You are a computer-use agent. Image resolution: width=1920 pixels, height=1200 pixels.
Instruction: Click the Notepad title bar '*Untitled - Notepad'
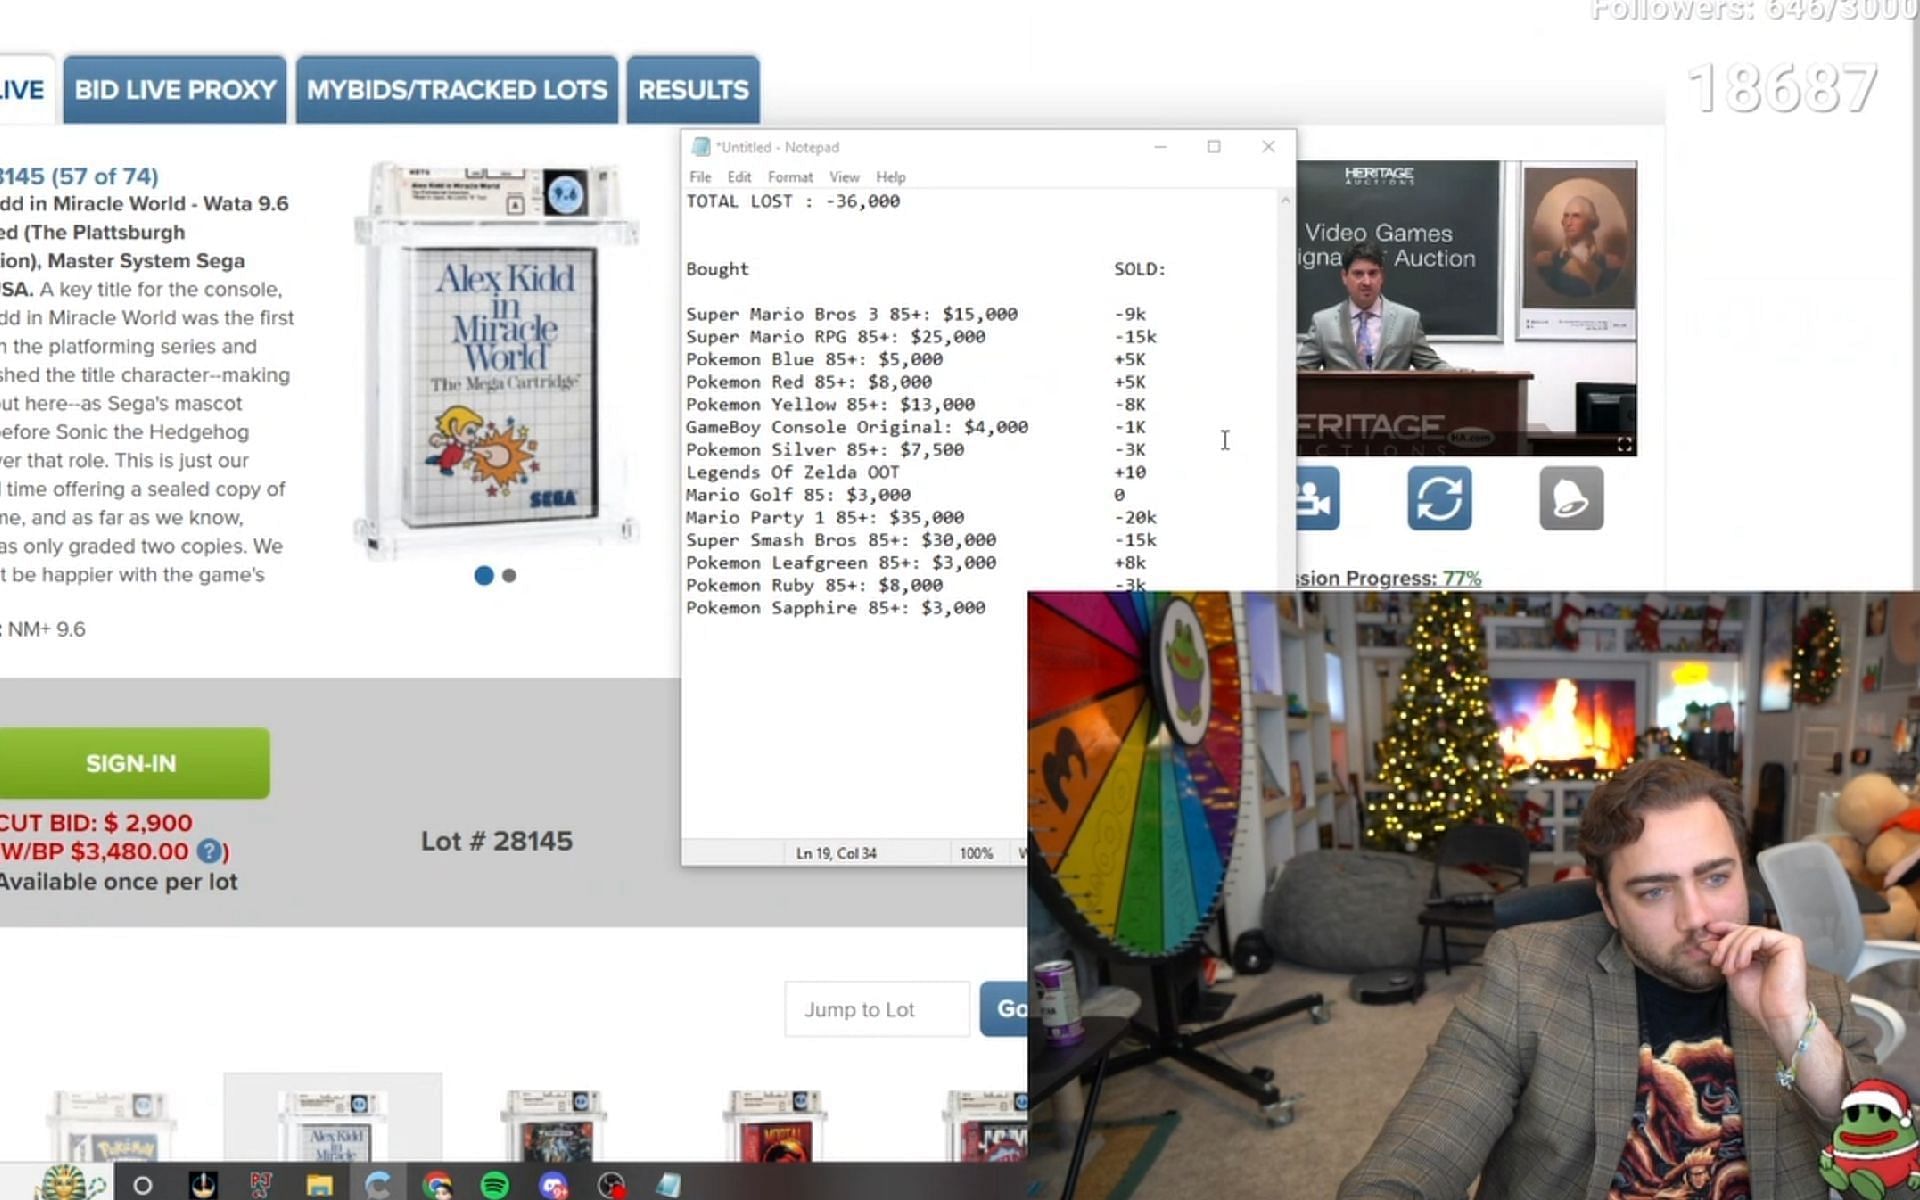(x=778, y=147)
